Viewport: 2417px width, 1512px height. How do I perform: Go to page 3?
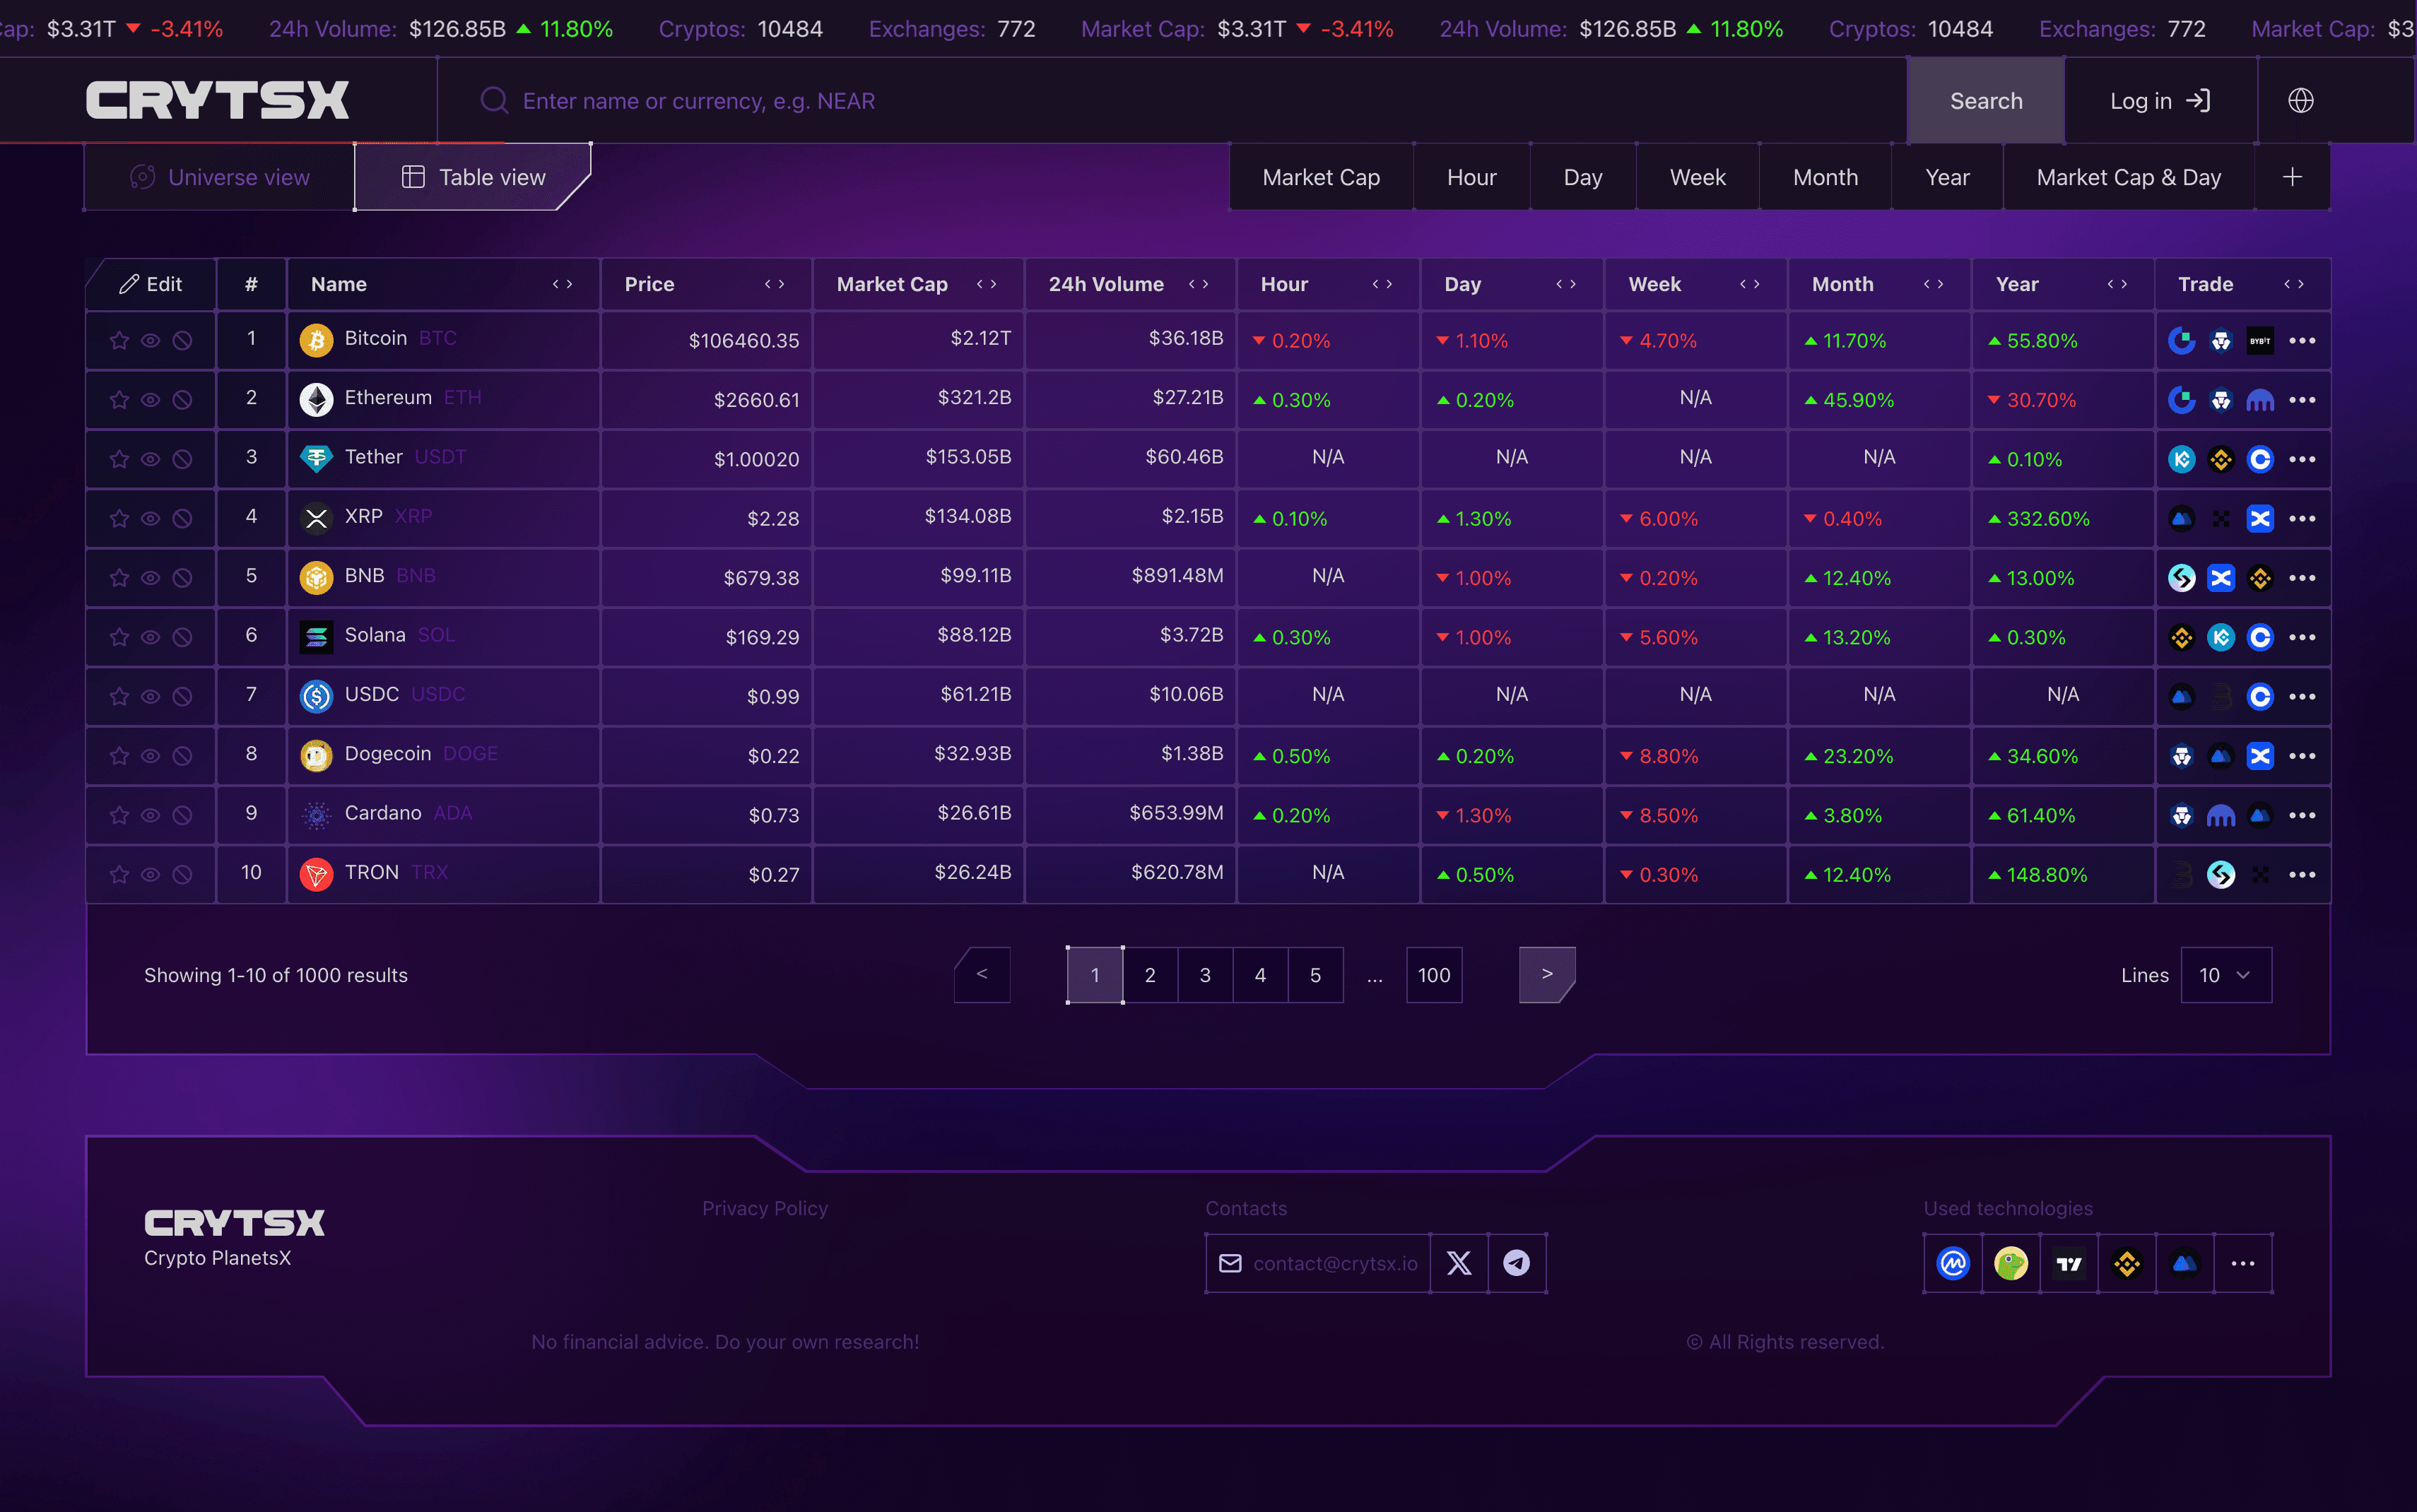(x=1205, y=975)
